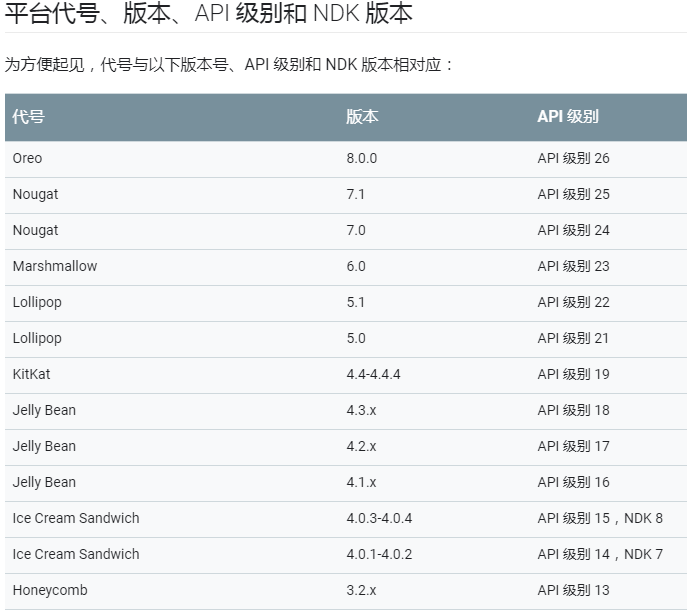Image resolution: width=687 pixels, height=610 pixels.
Task: Select the Nougat cell in the 7.1 row
Action: point(36,194)
